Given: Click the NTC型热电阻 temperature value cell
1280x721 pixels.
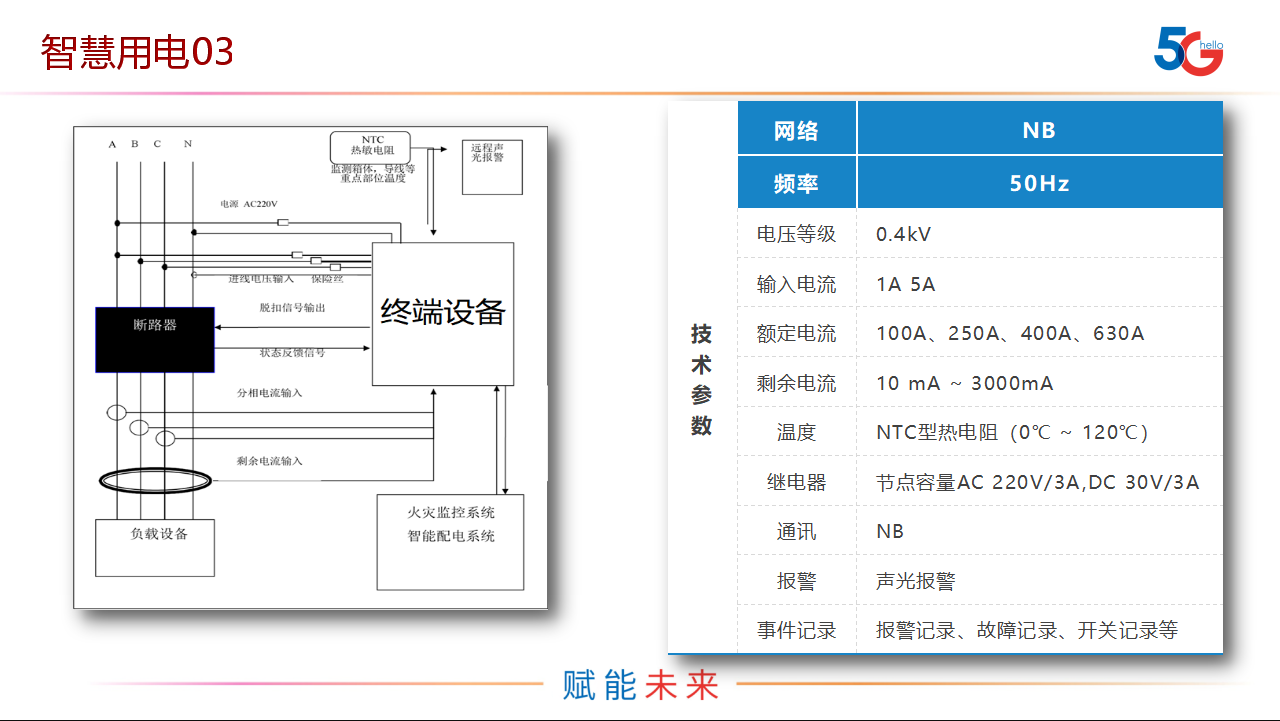Looking at the screenshot, I should [1012, 432].
